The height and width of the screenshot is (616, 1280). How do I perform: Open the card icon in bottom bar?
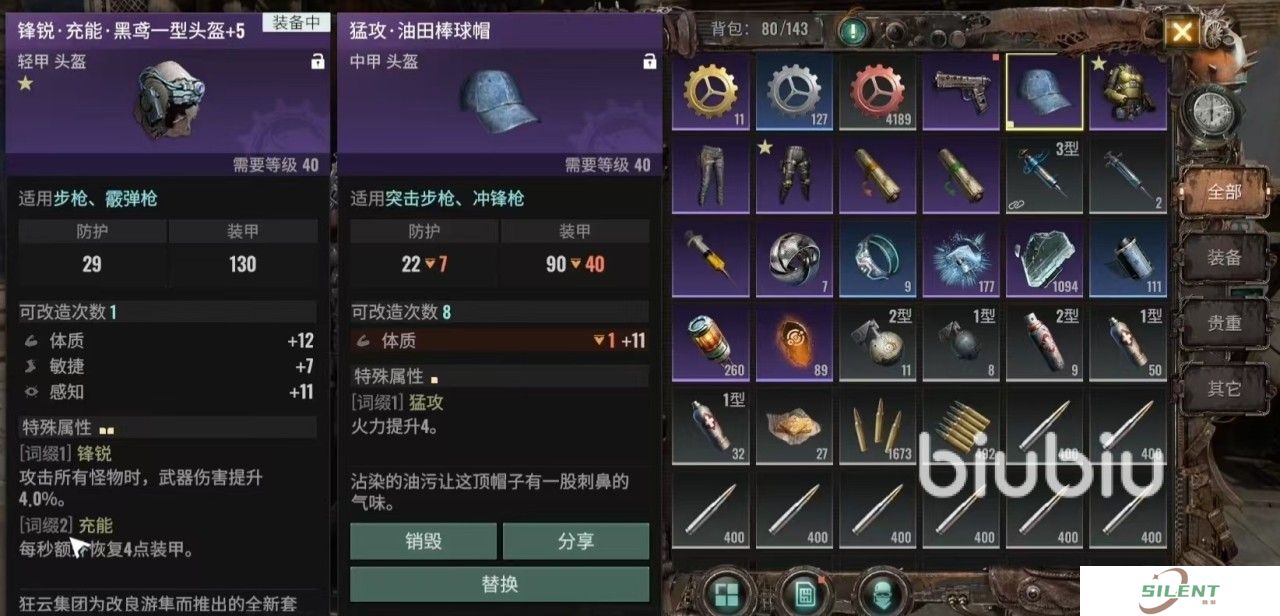click(x=803, y=594)
